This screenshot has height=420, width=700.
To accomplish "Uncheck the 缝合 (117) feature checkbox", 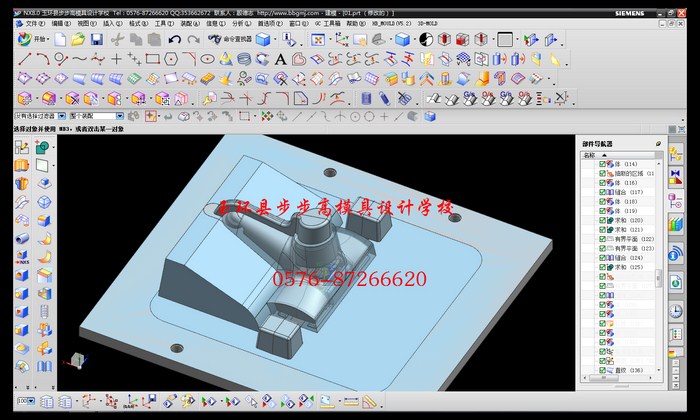I will point(603,193).
